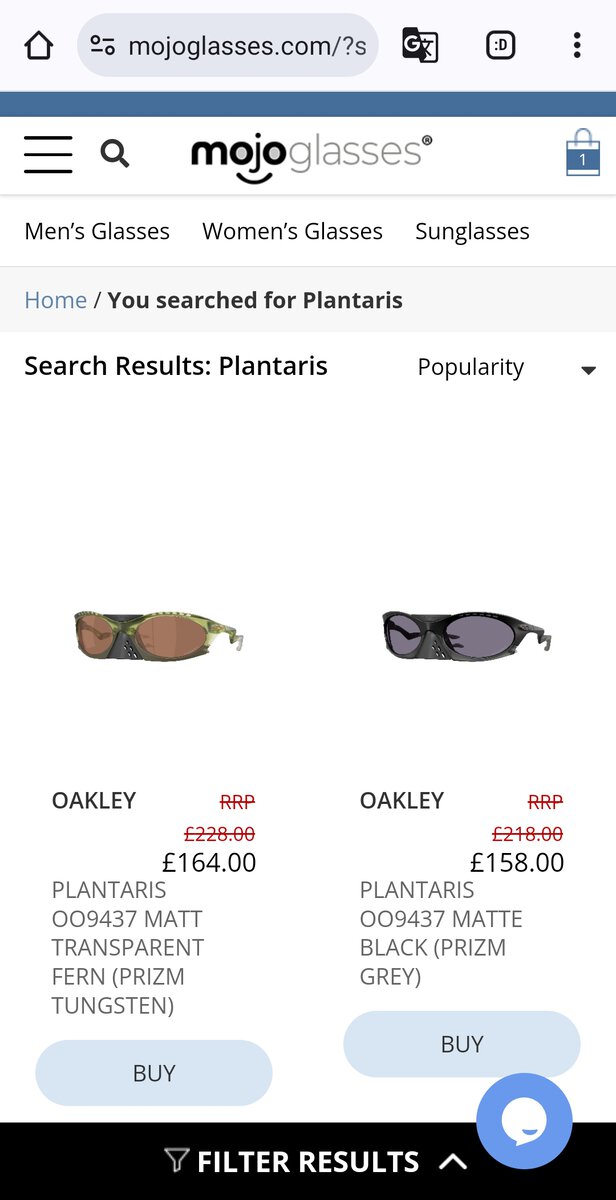Screen dimensions: 616x1200
Task: Open the browser tab switcher
Action: tap(500, 45)
